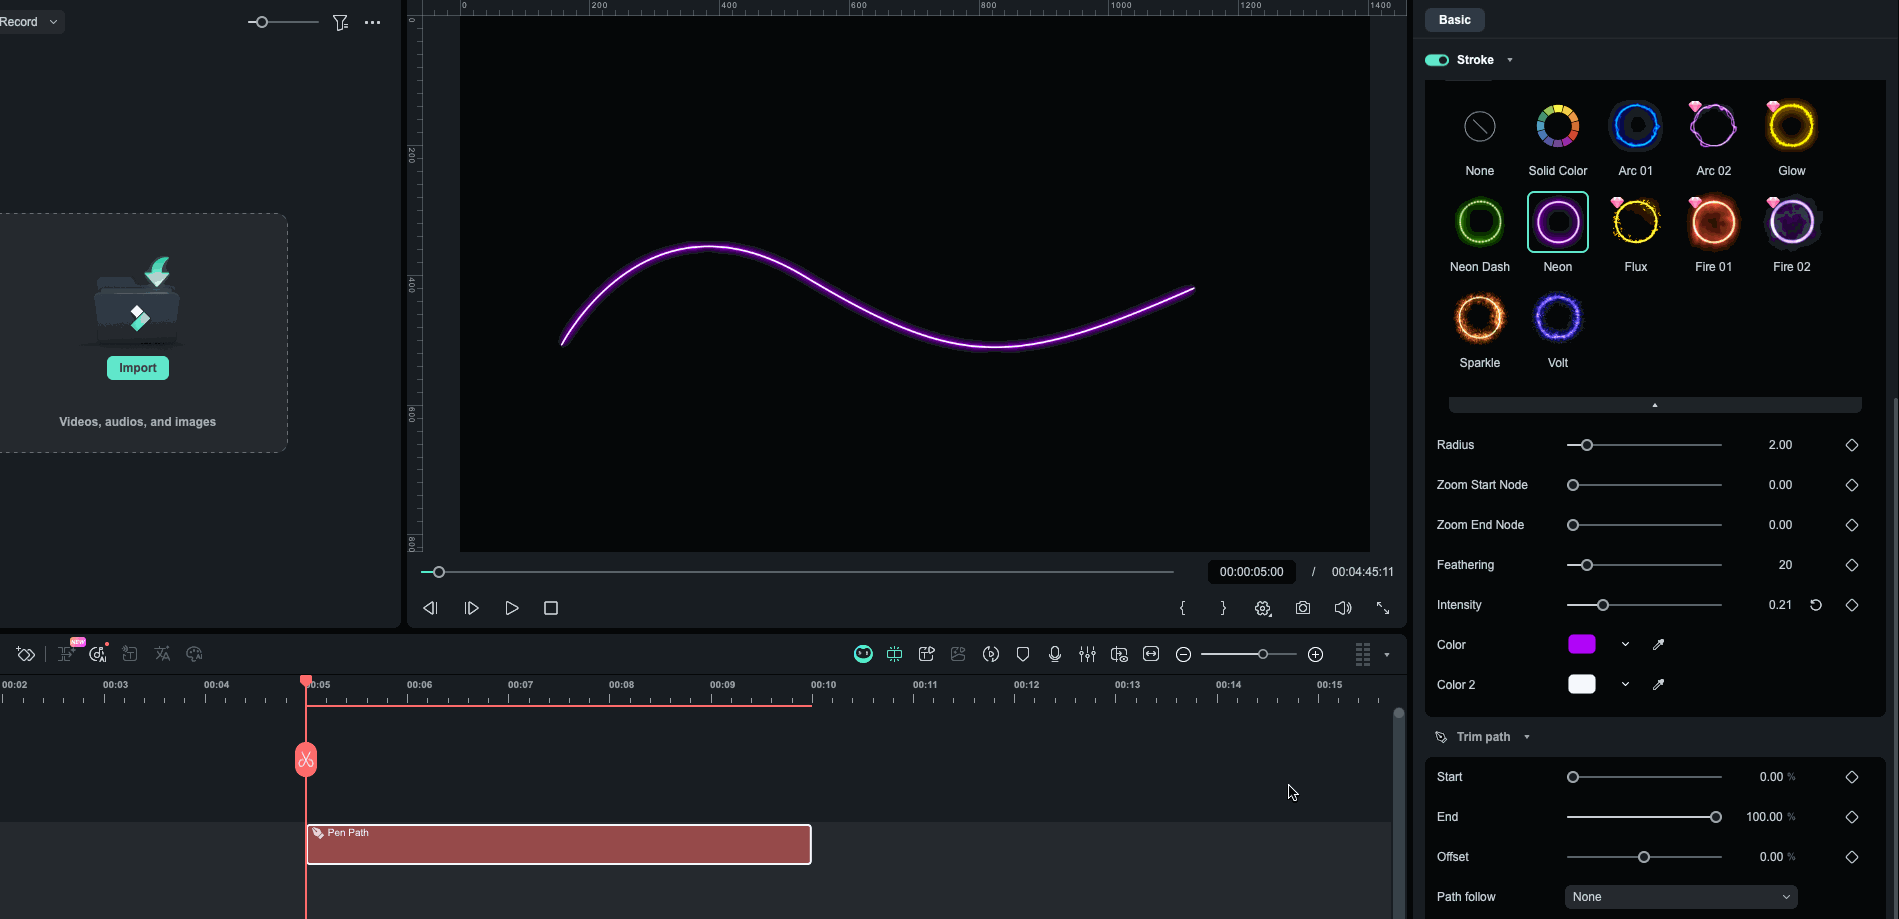The width and height of the screenshot is (1899, 919).
Task: Toggle the keyframe diamond next to Feathering
Action: (1851, 565)
